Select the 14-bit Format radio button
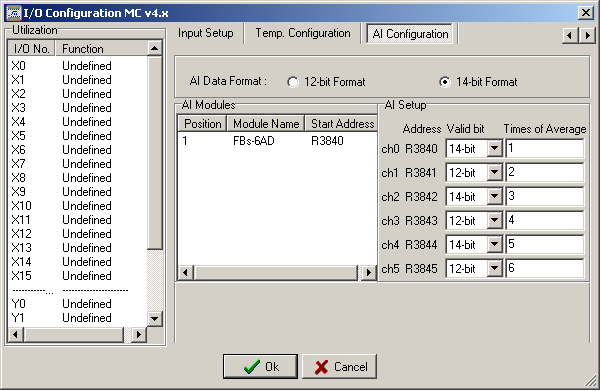 click(445, 82)
